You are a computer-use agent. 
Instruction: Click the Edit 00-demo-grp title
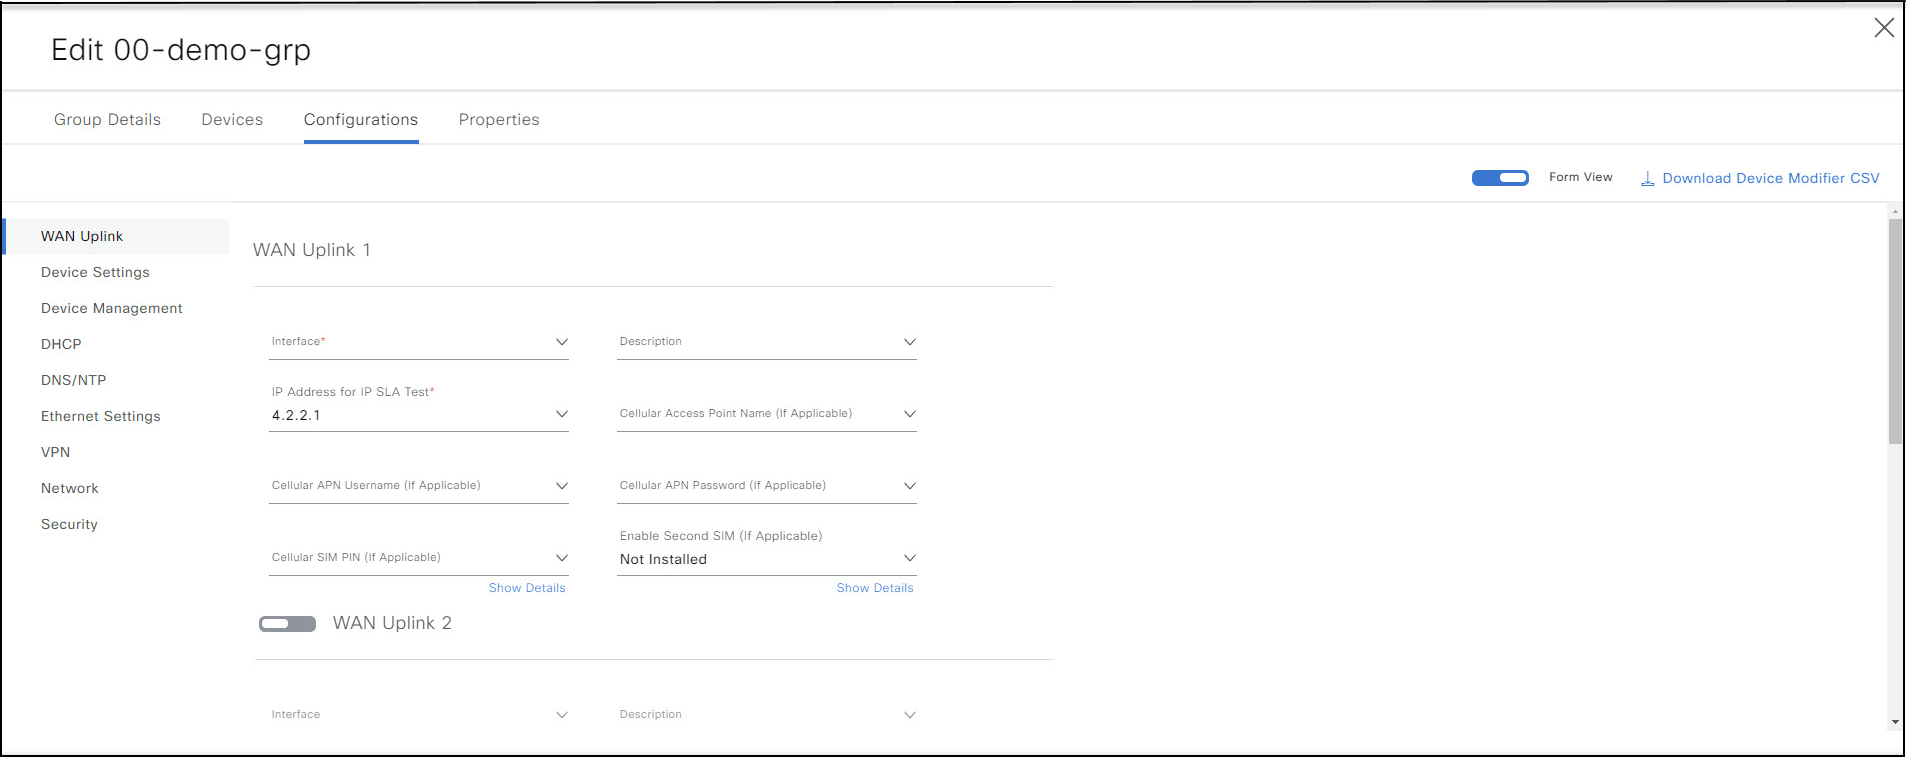[181, 49]
